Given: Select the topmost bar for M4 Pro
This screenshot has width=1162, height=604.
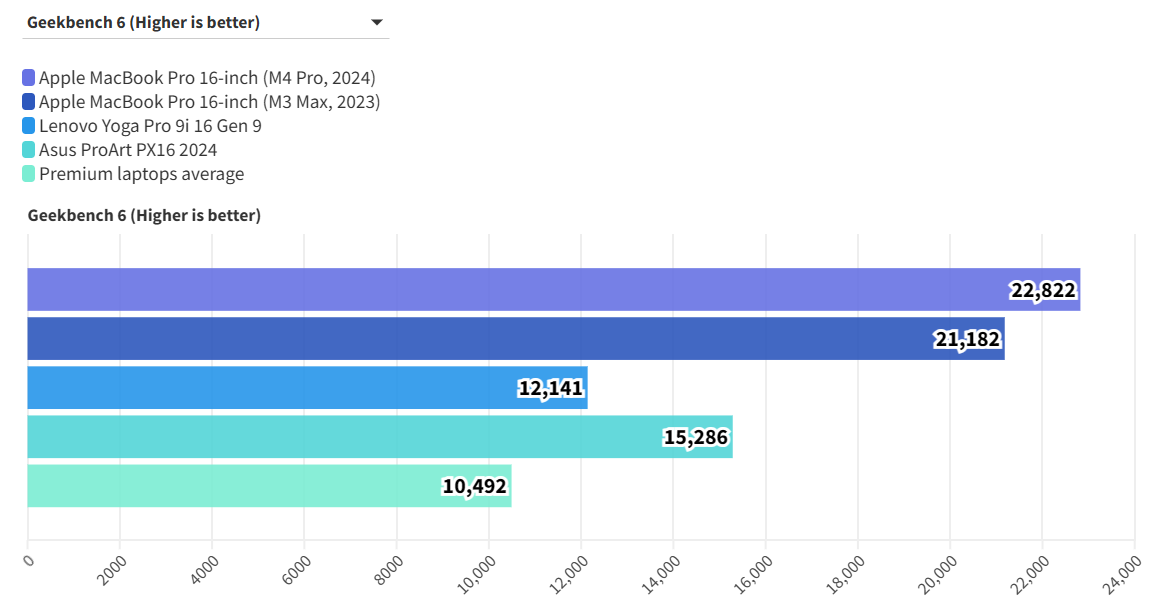Looking at the screenshot, I should (500, 289).
